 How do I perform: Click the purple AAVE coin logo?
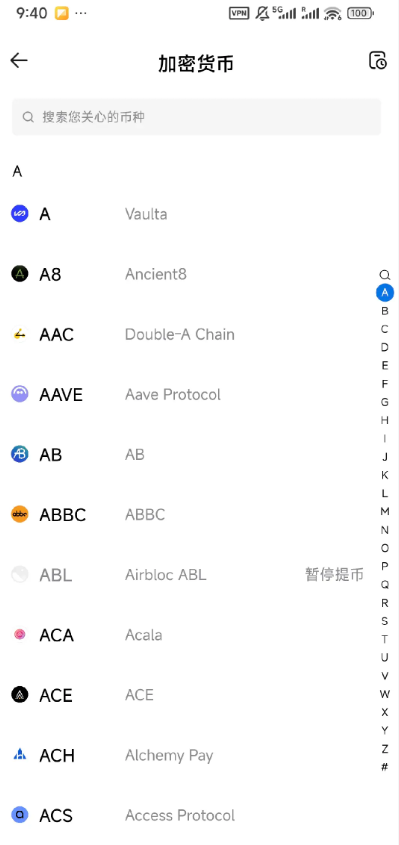[20, 394]
